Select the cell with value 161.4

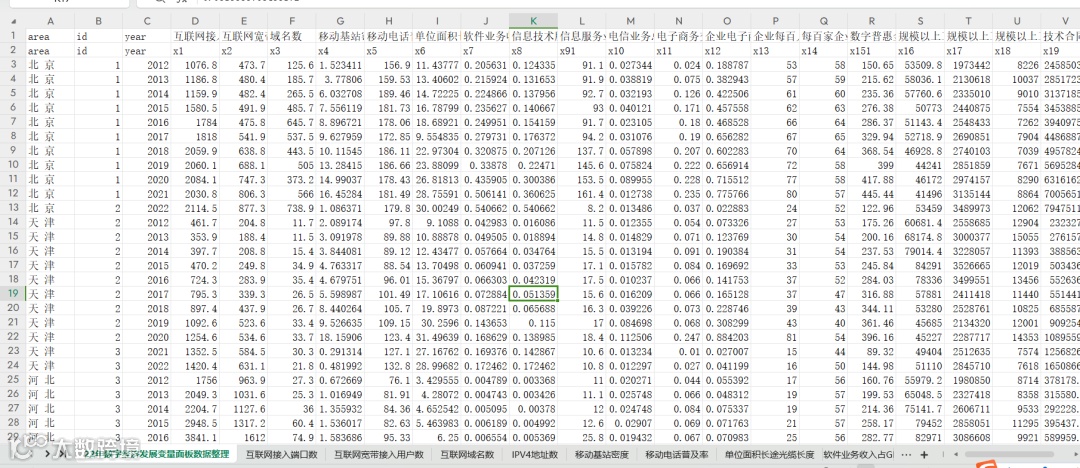tap(582, 194)
